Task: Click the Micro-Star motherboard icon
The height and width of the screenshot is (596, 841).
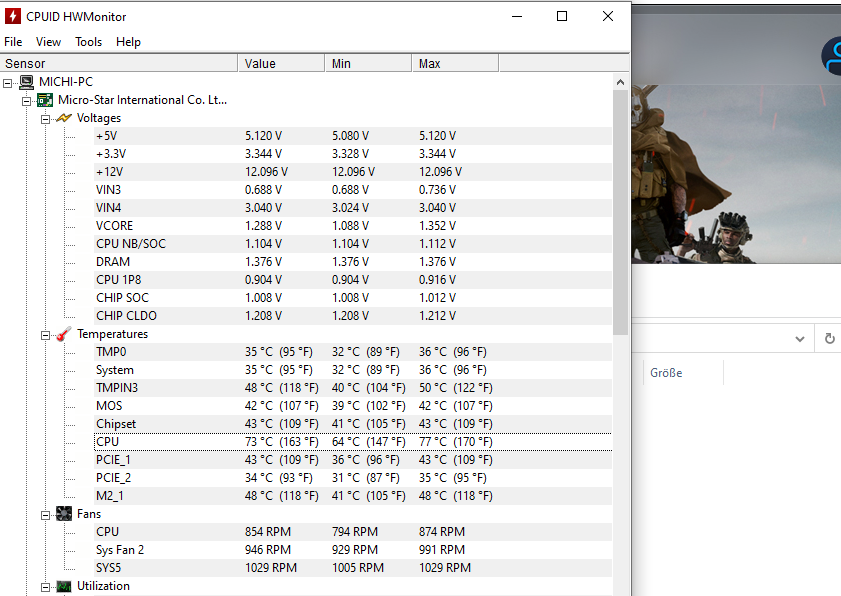Action: (x=45, y=100)
